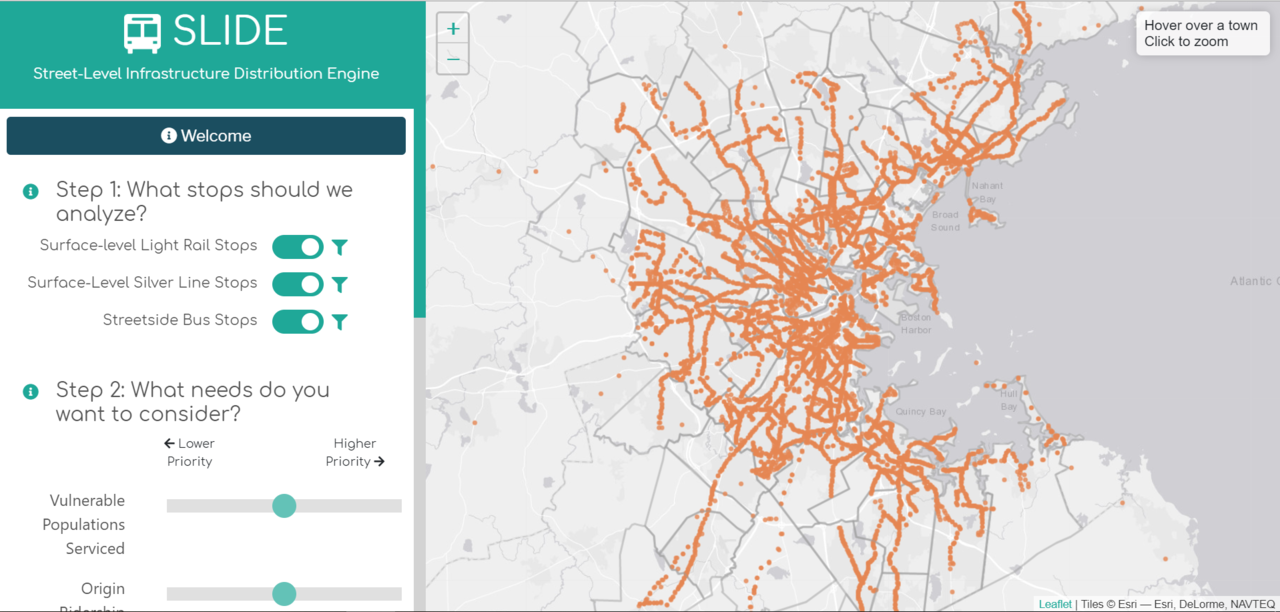Open filter for Surface-level Light Rail Stops
1280x612 pixels.
pos(340,247)
